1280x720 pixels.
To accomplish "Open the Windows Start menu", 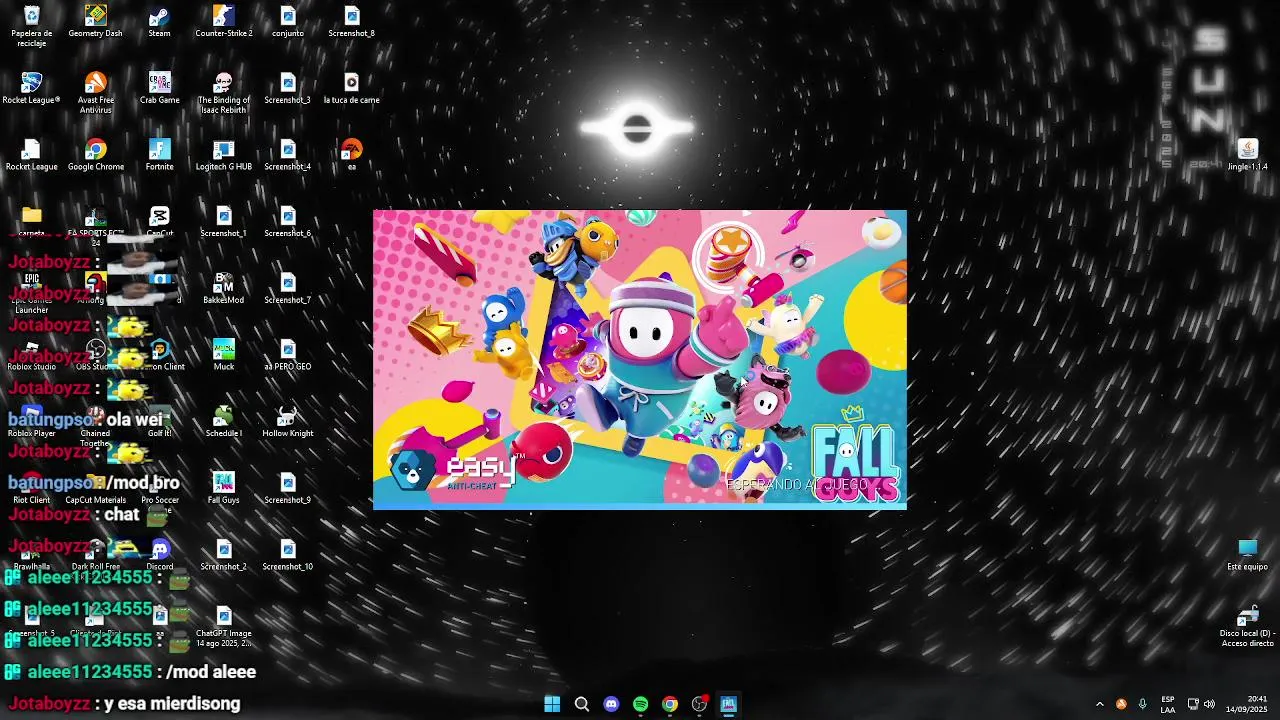I will (x=552, y=704).
